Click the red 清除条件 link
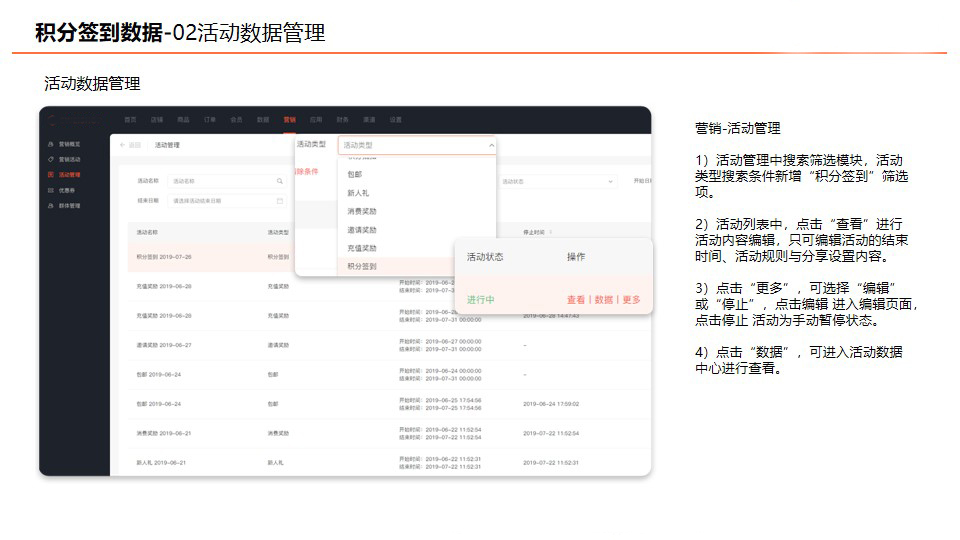 (307, 171)
